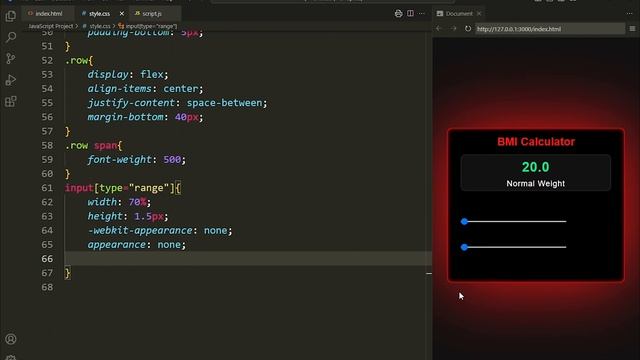The image size is (640, 360).
Task: Switch to the script.js tab
Action: point(151,13)
